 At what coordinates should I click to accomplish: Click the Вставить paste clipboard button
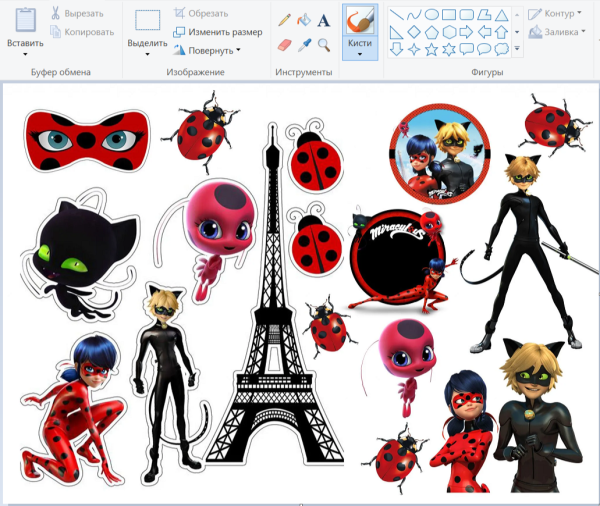coord(25,20)
